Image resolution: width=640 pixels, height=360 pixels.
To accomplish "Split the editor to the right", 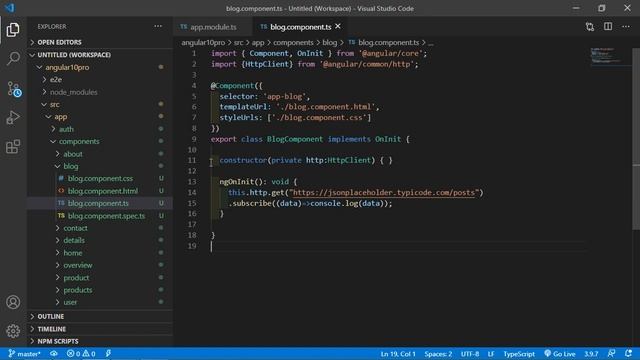I will click(x=608, y=27).
